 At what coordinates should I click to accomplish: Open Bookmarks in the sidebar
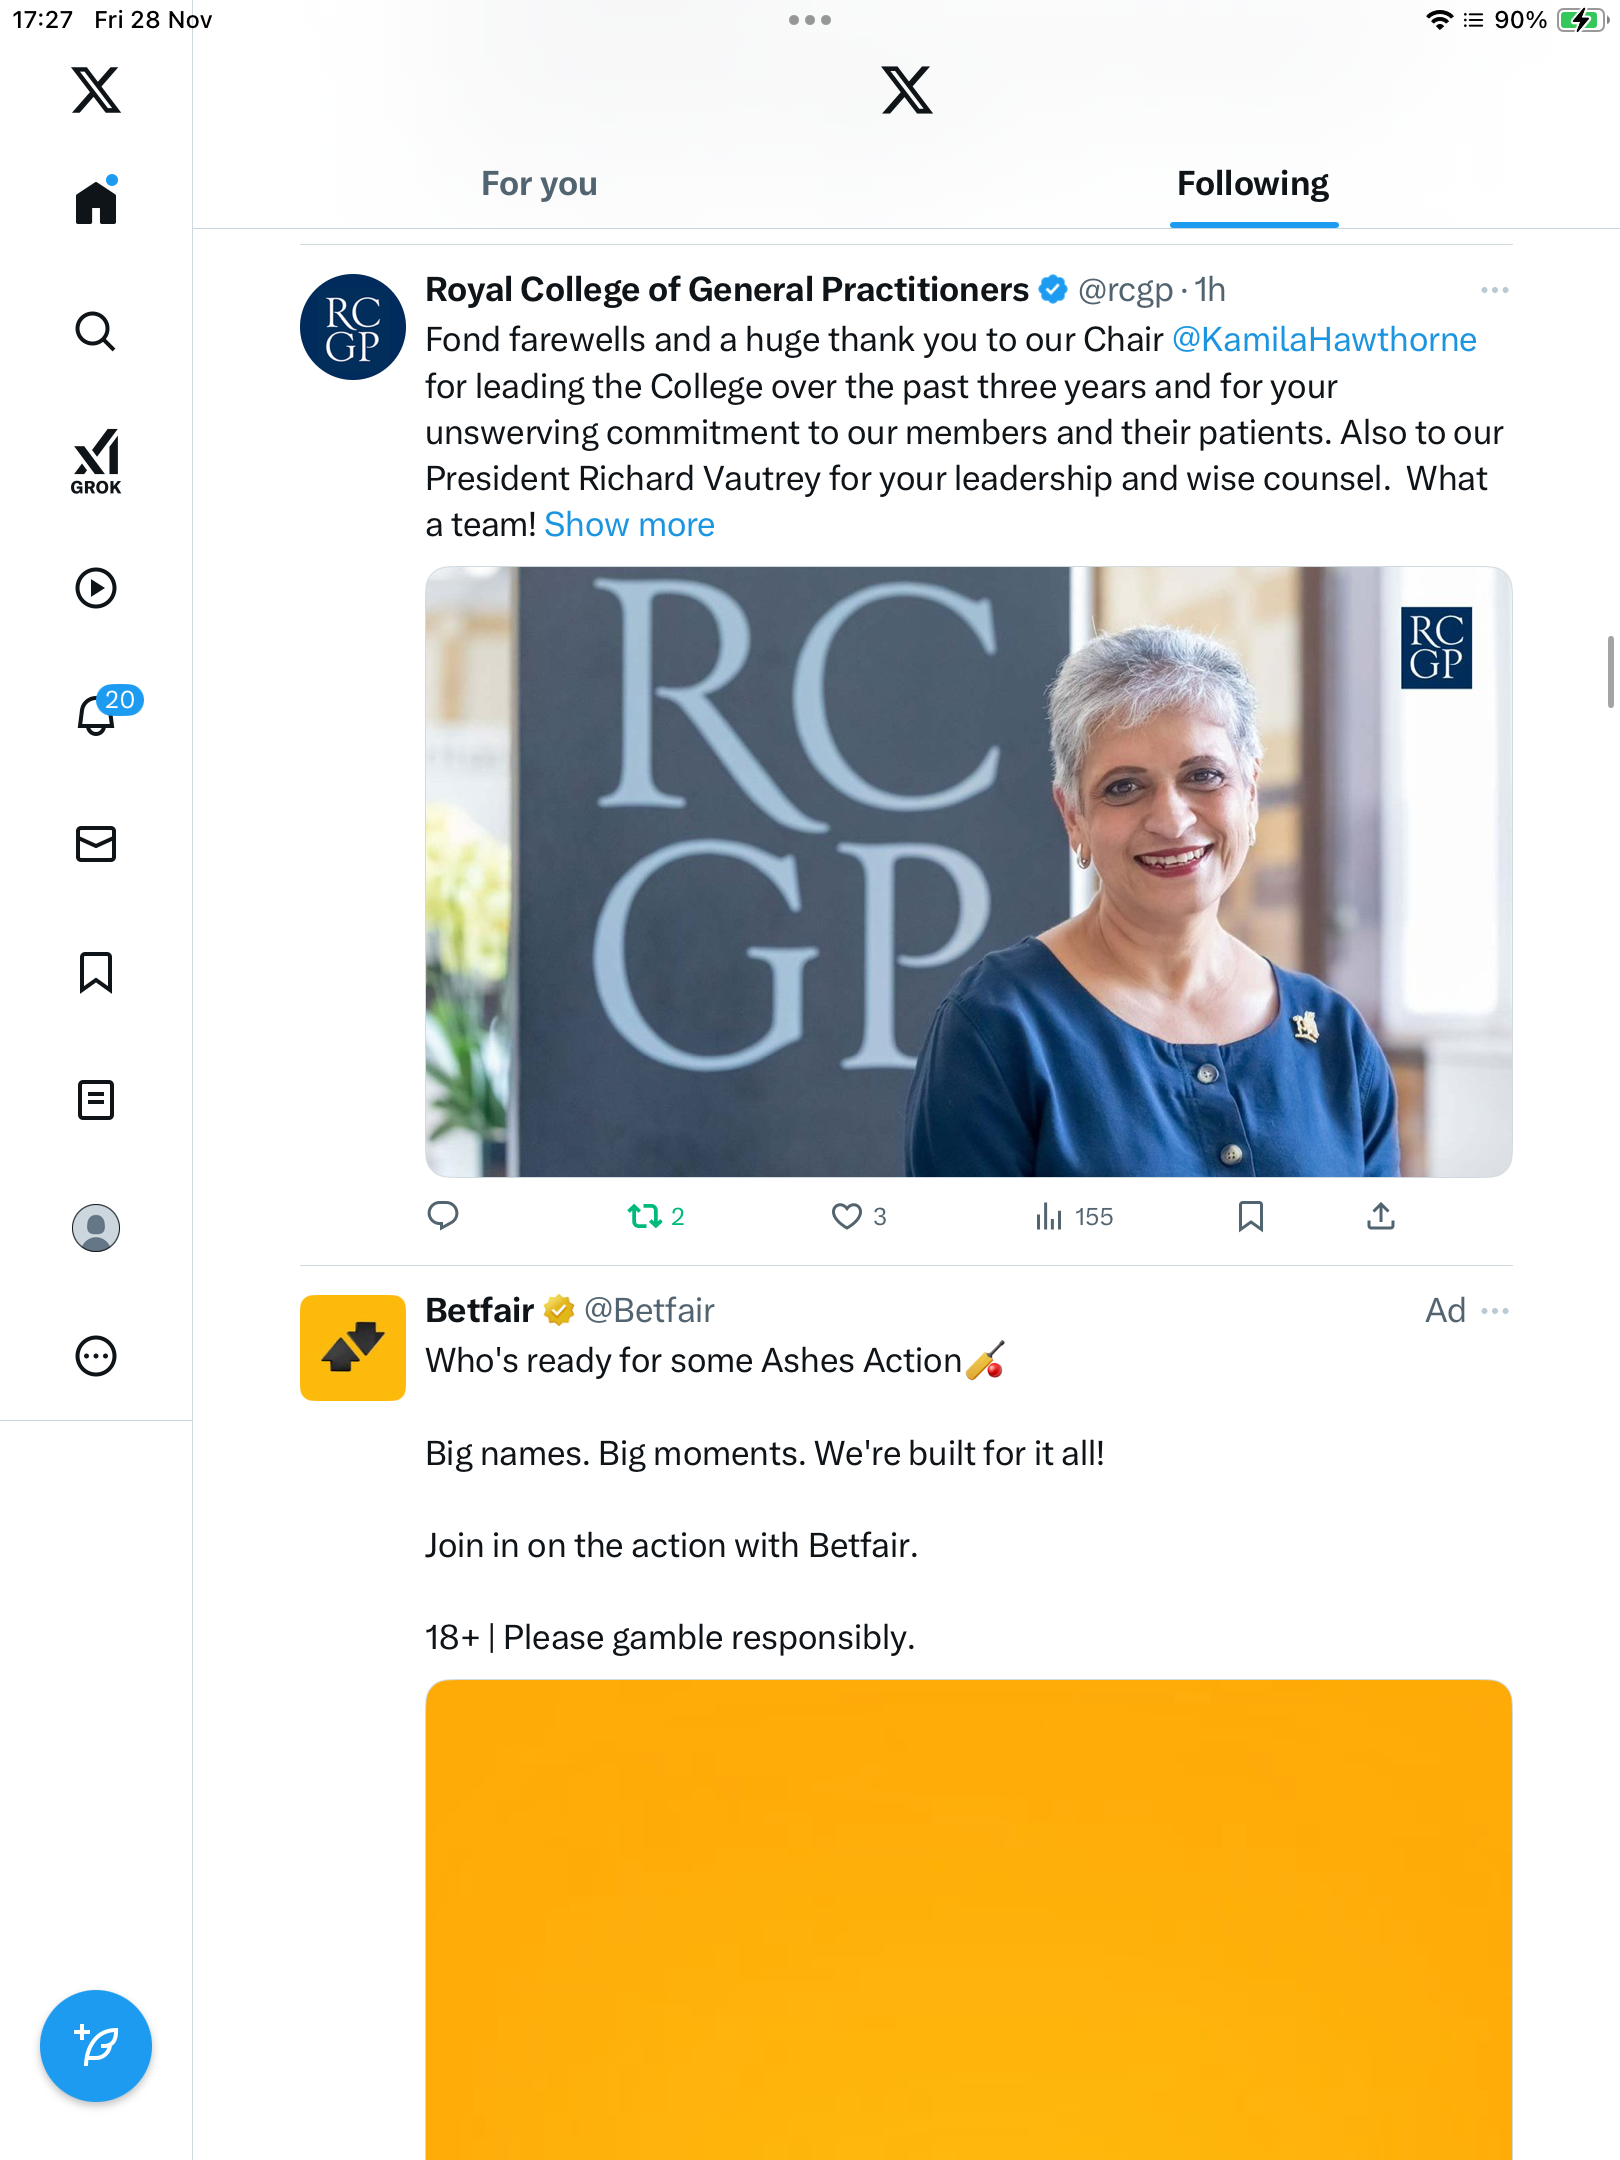pos(96,972)
